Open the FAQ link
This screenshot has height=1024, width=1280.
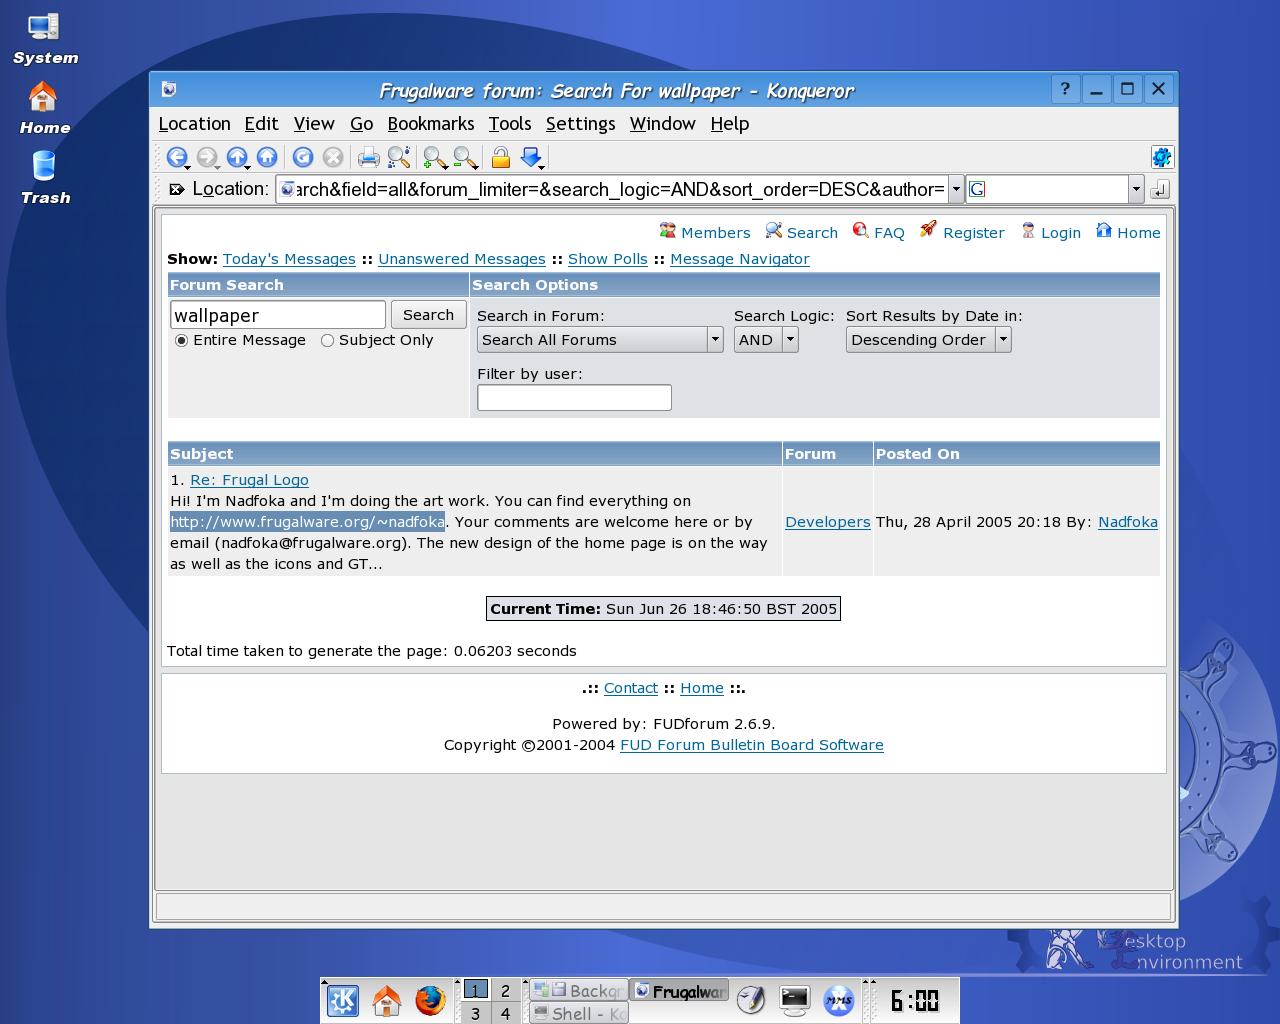point(889,233)
